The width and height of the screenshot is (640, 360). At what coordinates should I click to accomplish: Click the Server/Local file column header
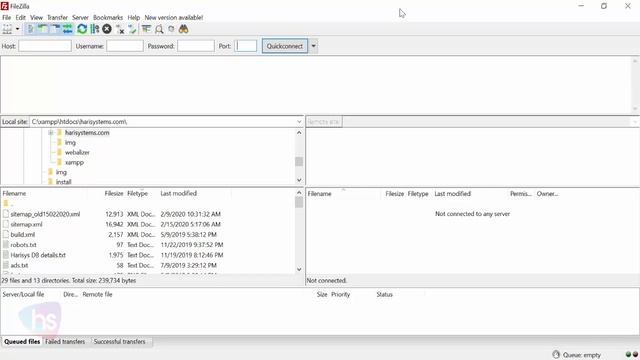click(23, 294)
